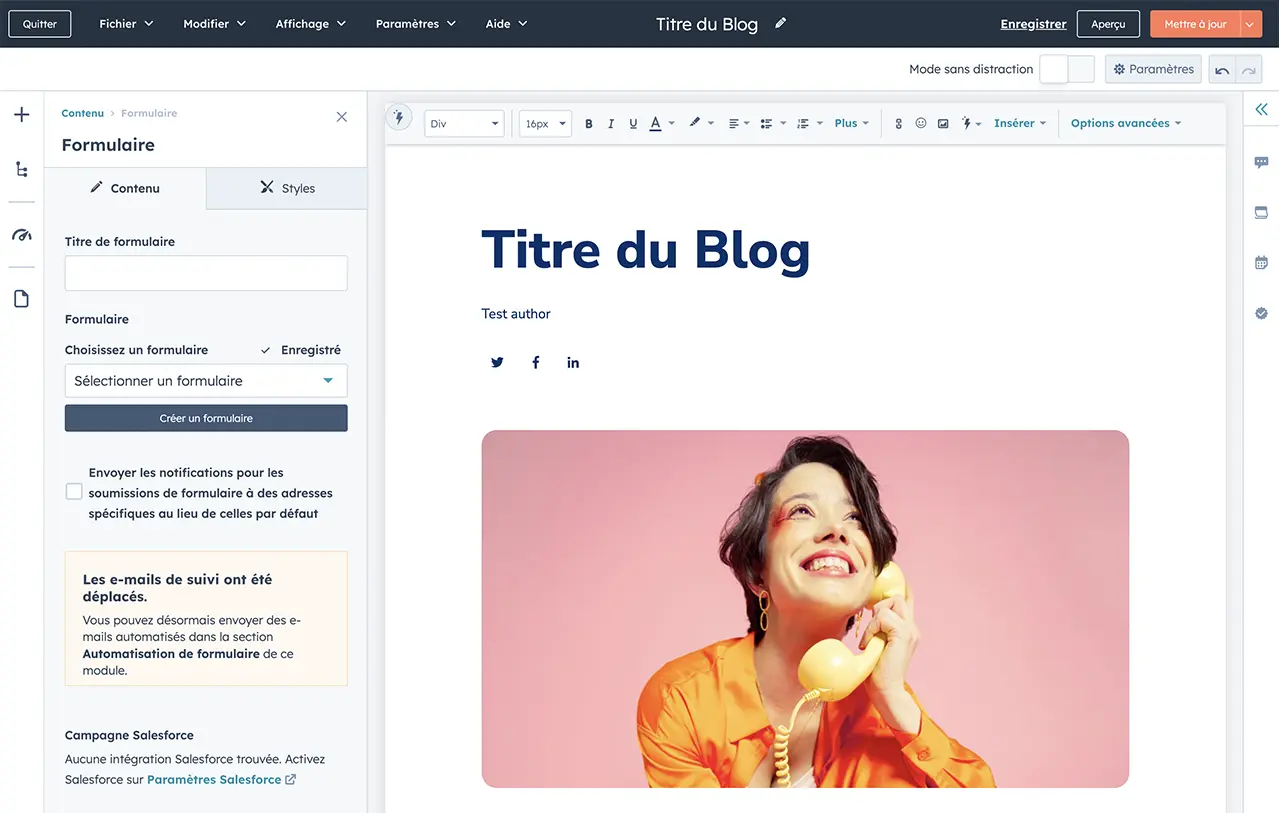Toggle Mode sans distraction switch
Viewport: 1280px width, 813px height.
[x=1067, y=69]
